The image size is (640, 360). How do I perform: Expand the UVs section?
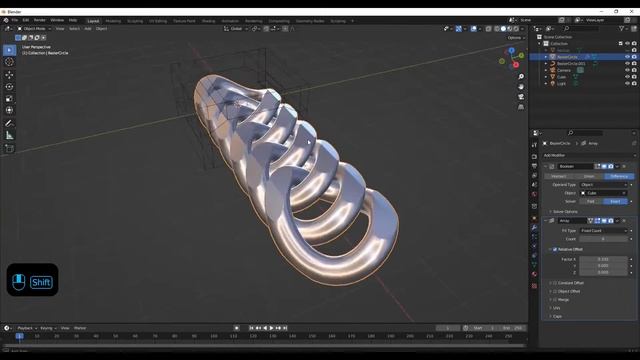[x=556, y=308]
